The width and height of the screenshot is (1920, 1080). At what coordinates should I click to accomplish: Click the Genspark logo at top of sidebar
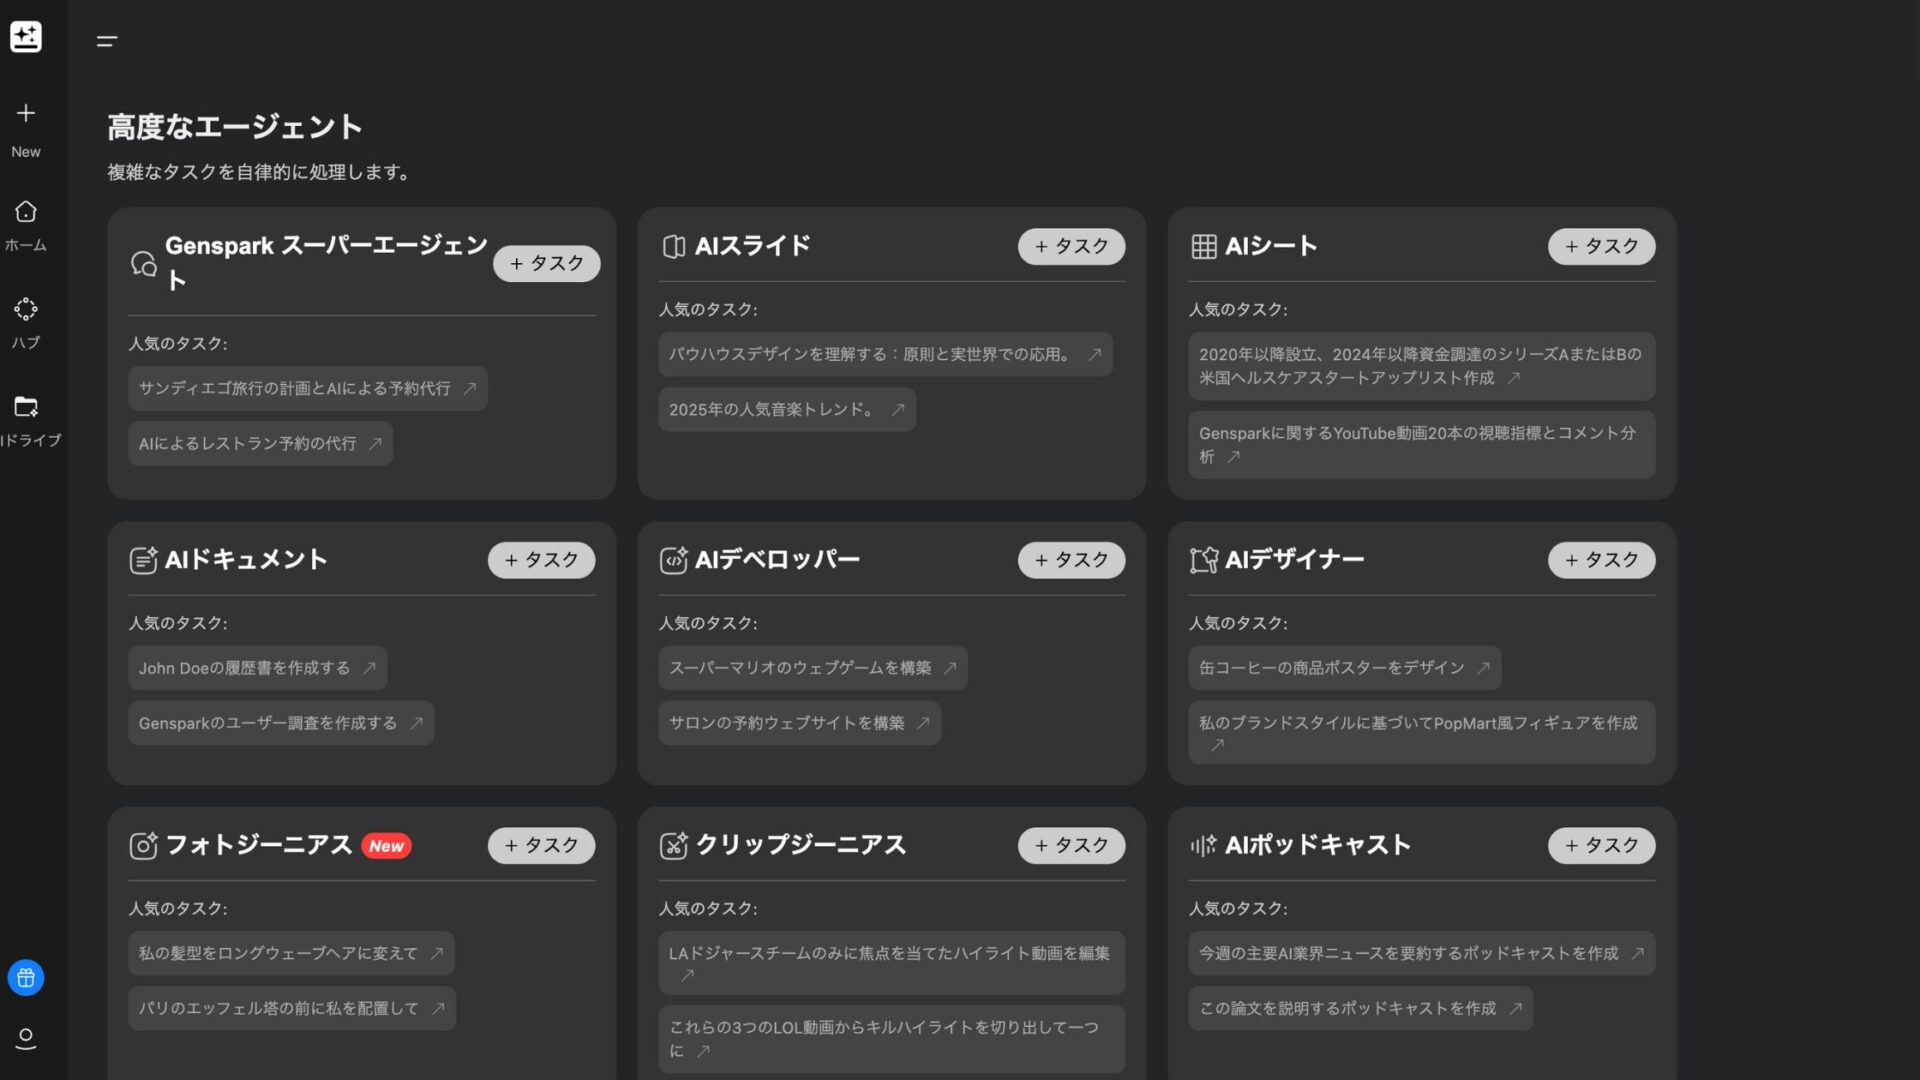tap(25, 37)
